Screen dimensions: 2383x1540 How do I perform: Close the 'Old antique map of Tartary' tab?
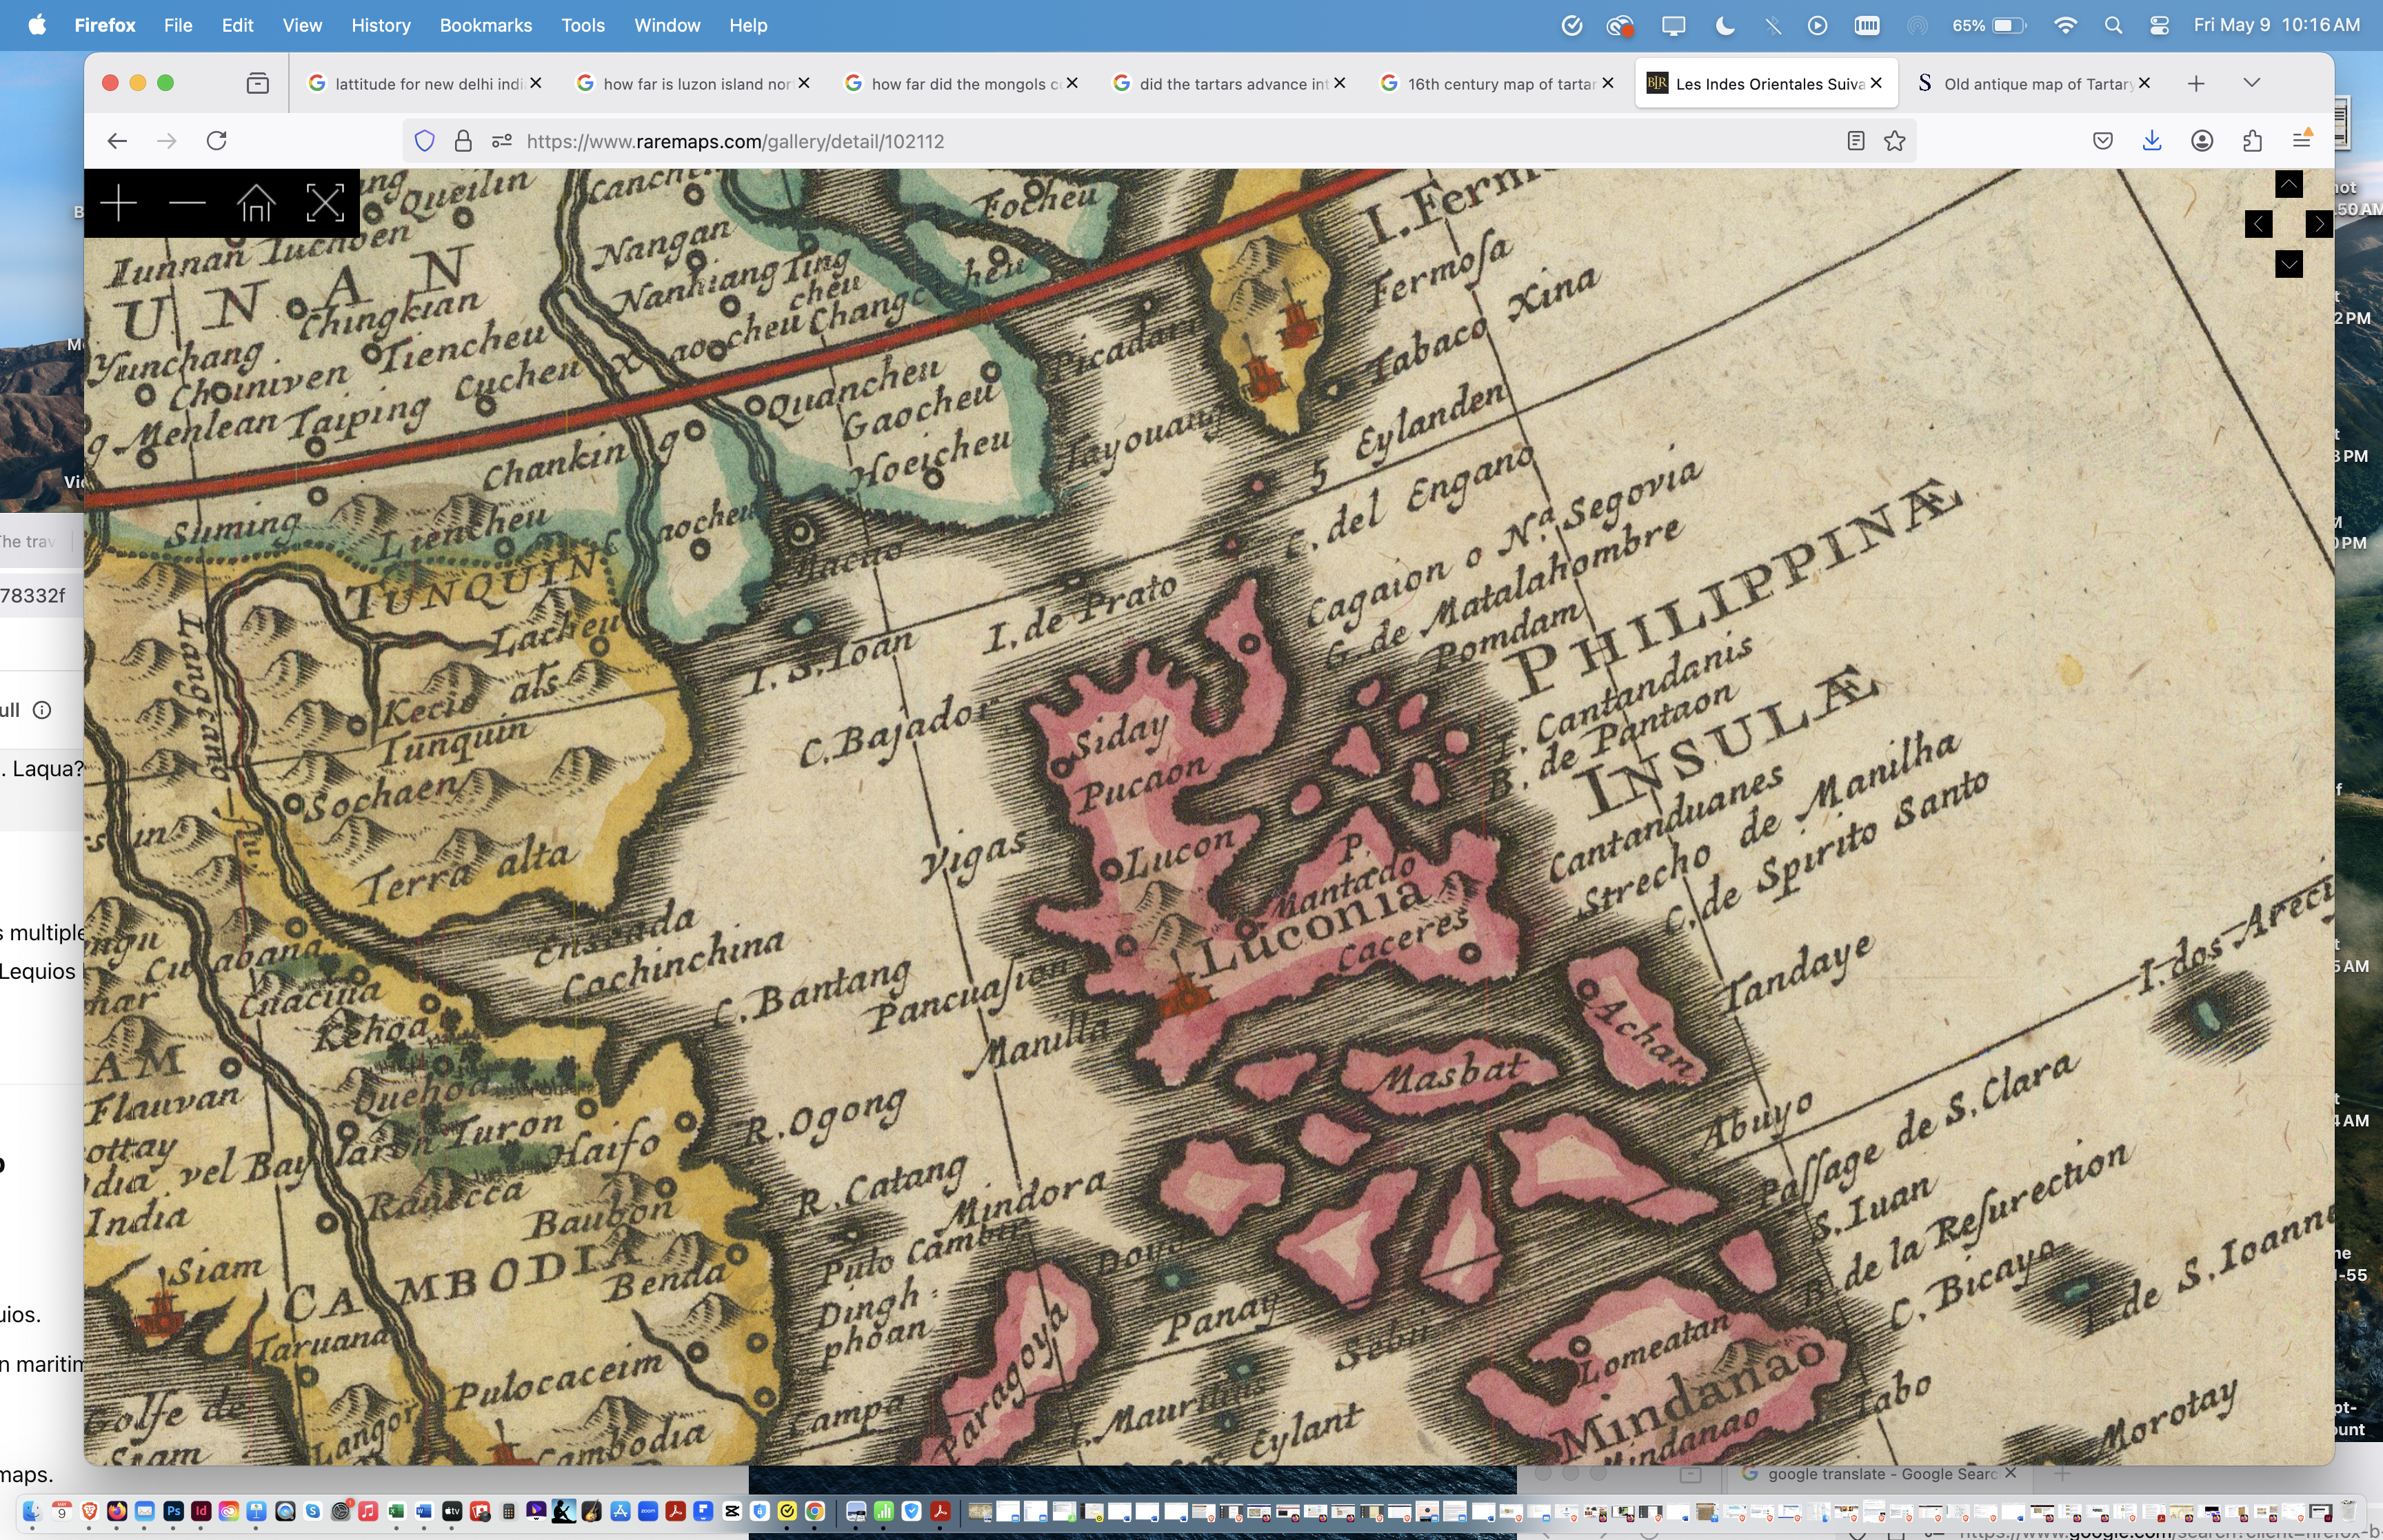2144,83
